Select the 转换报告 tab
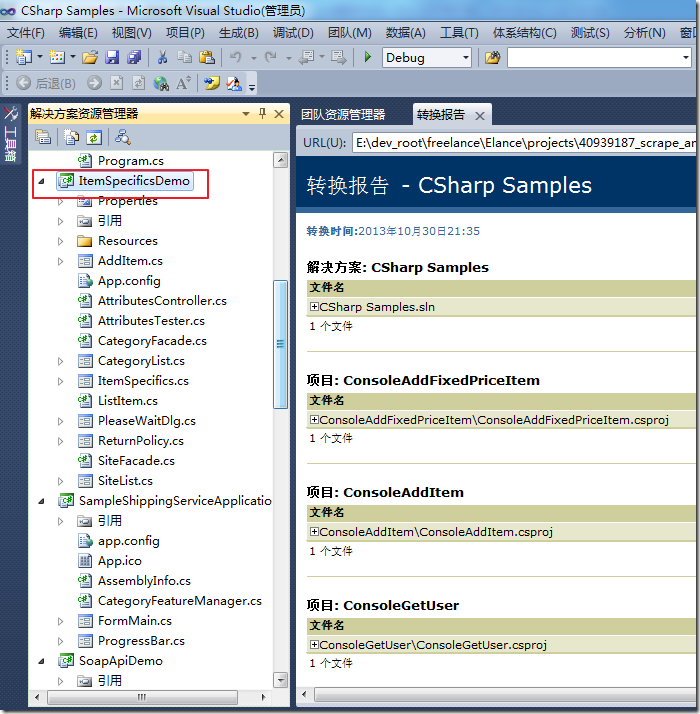This screenshot has height=714, width=700. [x=440, y=114]
